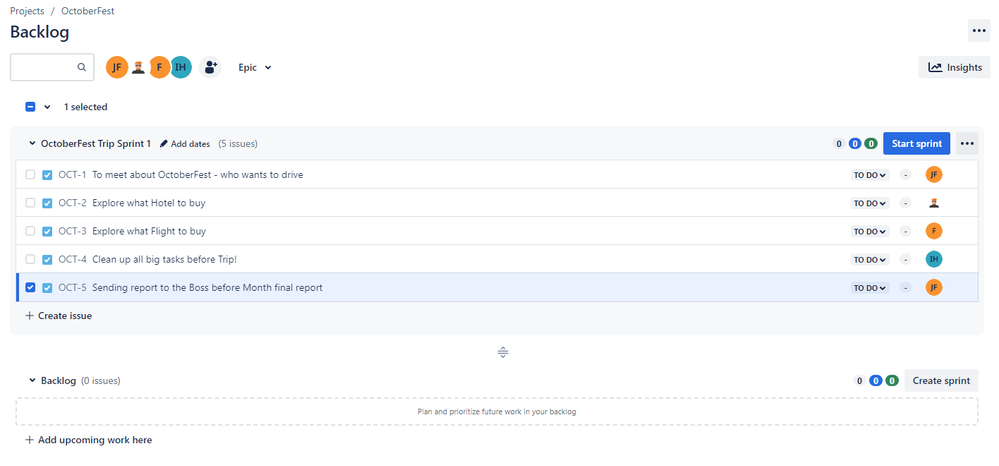Toggle the select-all checkbox
Screen dimensions: 999x466
coord(30,106)
